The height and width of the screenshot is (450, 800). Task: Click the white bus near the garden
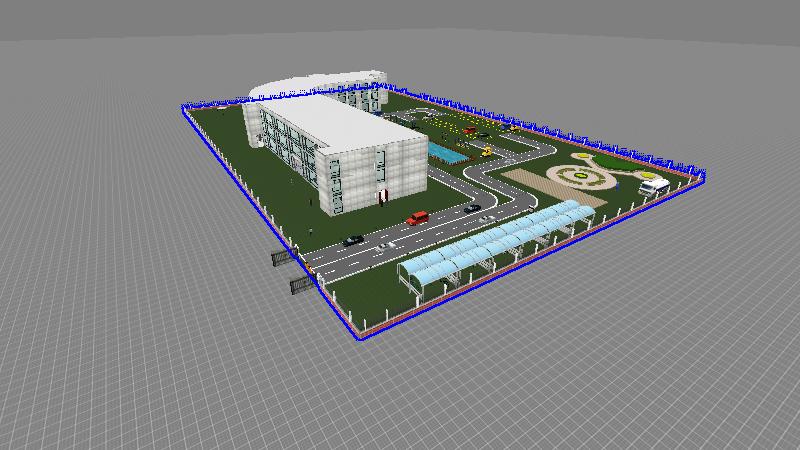tap(653, 185)
